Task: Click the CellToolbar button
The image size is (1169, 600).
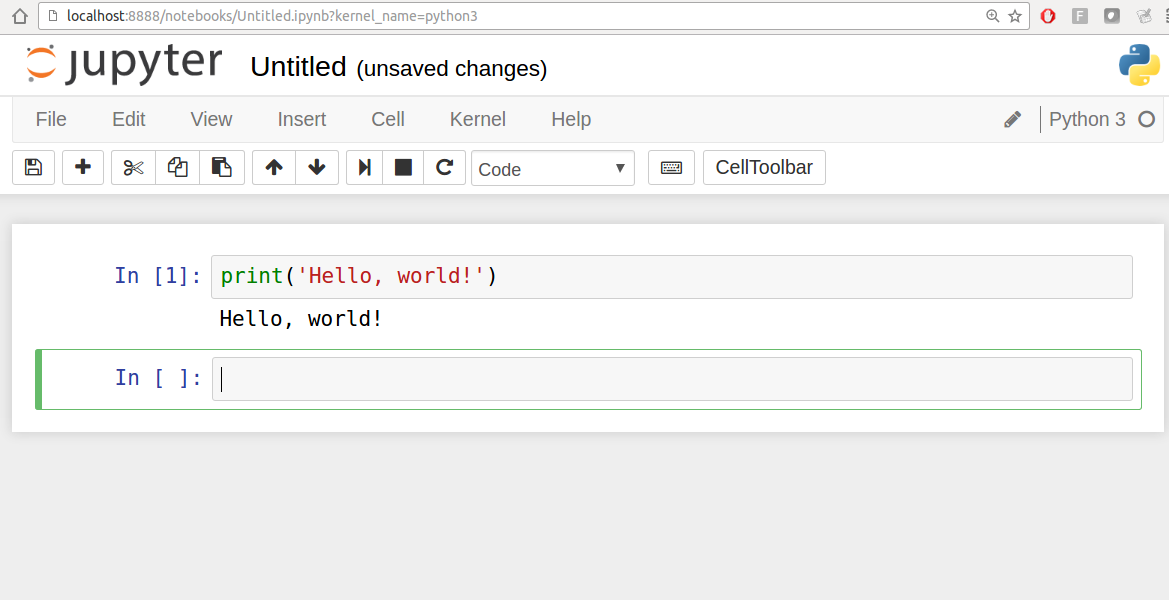Action: 764,168
